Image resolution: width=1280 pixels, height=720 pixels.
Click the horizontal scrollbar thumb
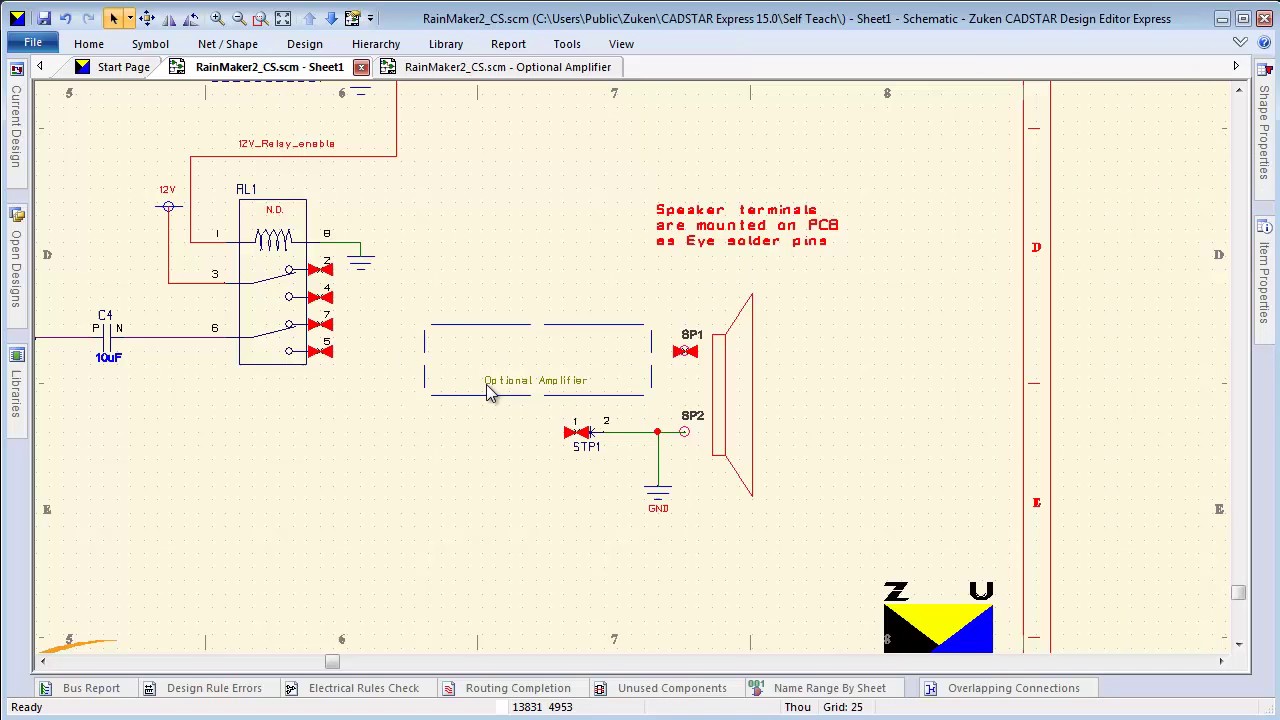[332, 661]
